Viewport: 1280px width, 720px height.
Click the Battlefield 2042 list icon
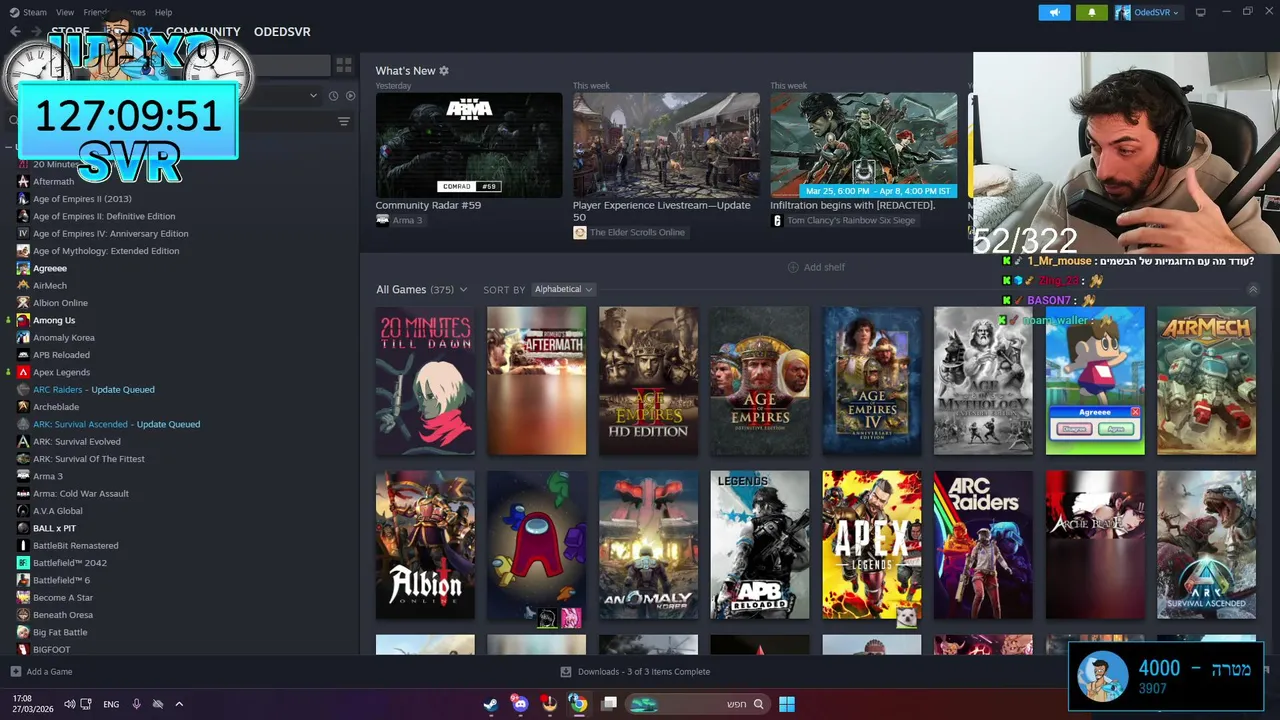pos(23,563)
